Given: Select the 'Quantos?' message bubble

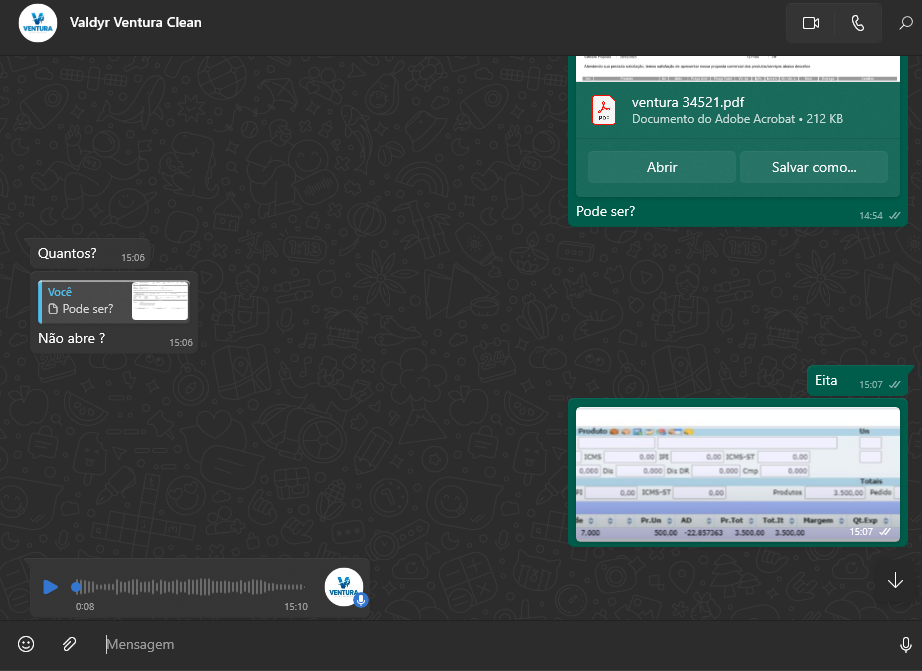Looking at the screenshot, I should [x=68, y=254].
